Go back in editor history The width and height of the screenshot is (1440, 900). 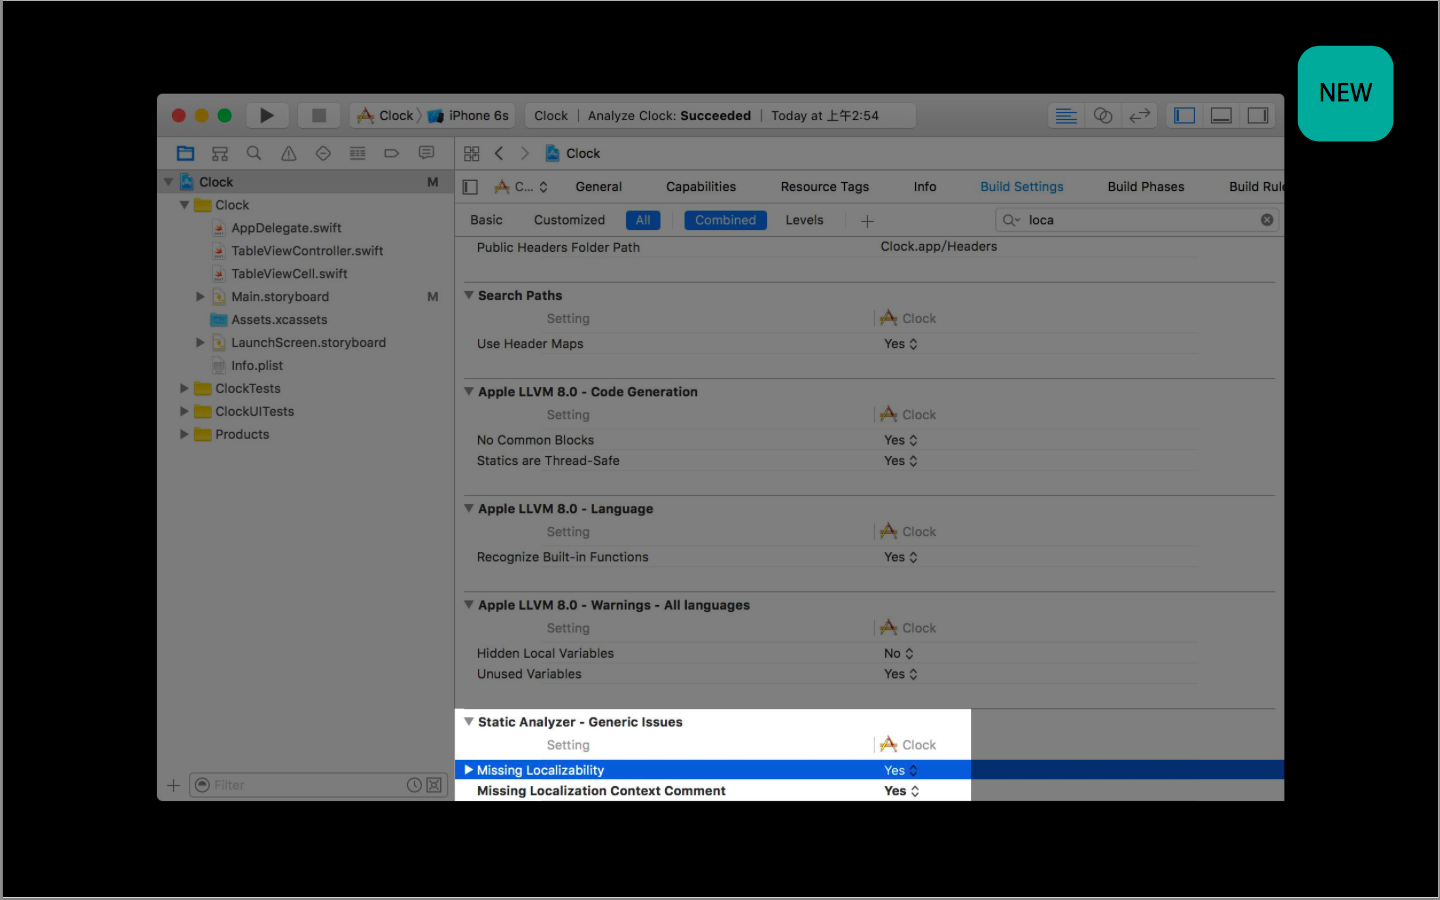pos(499,154)
